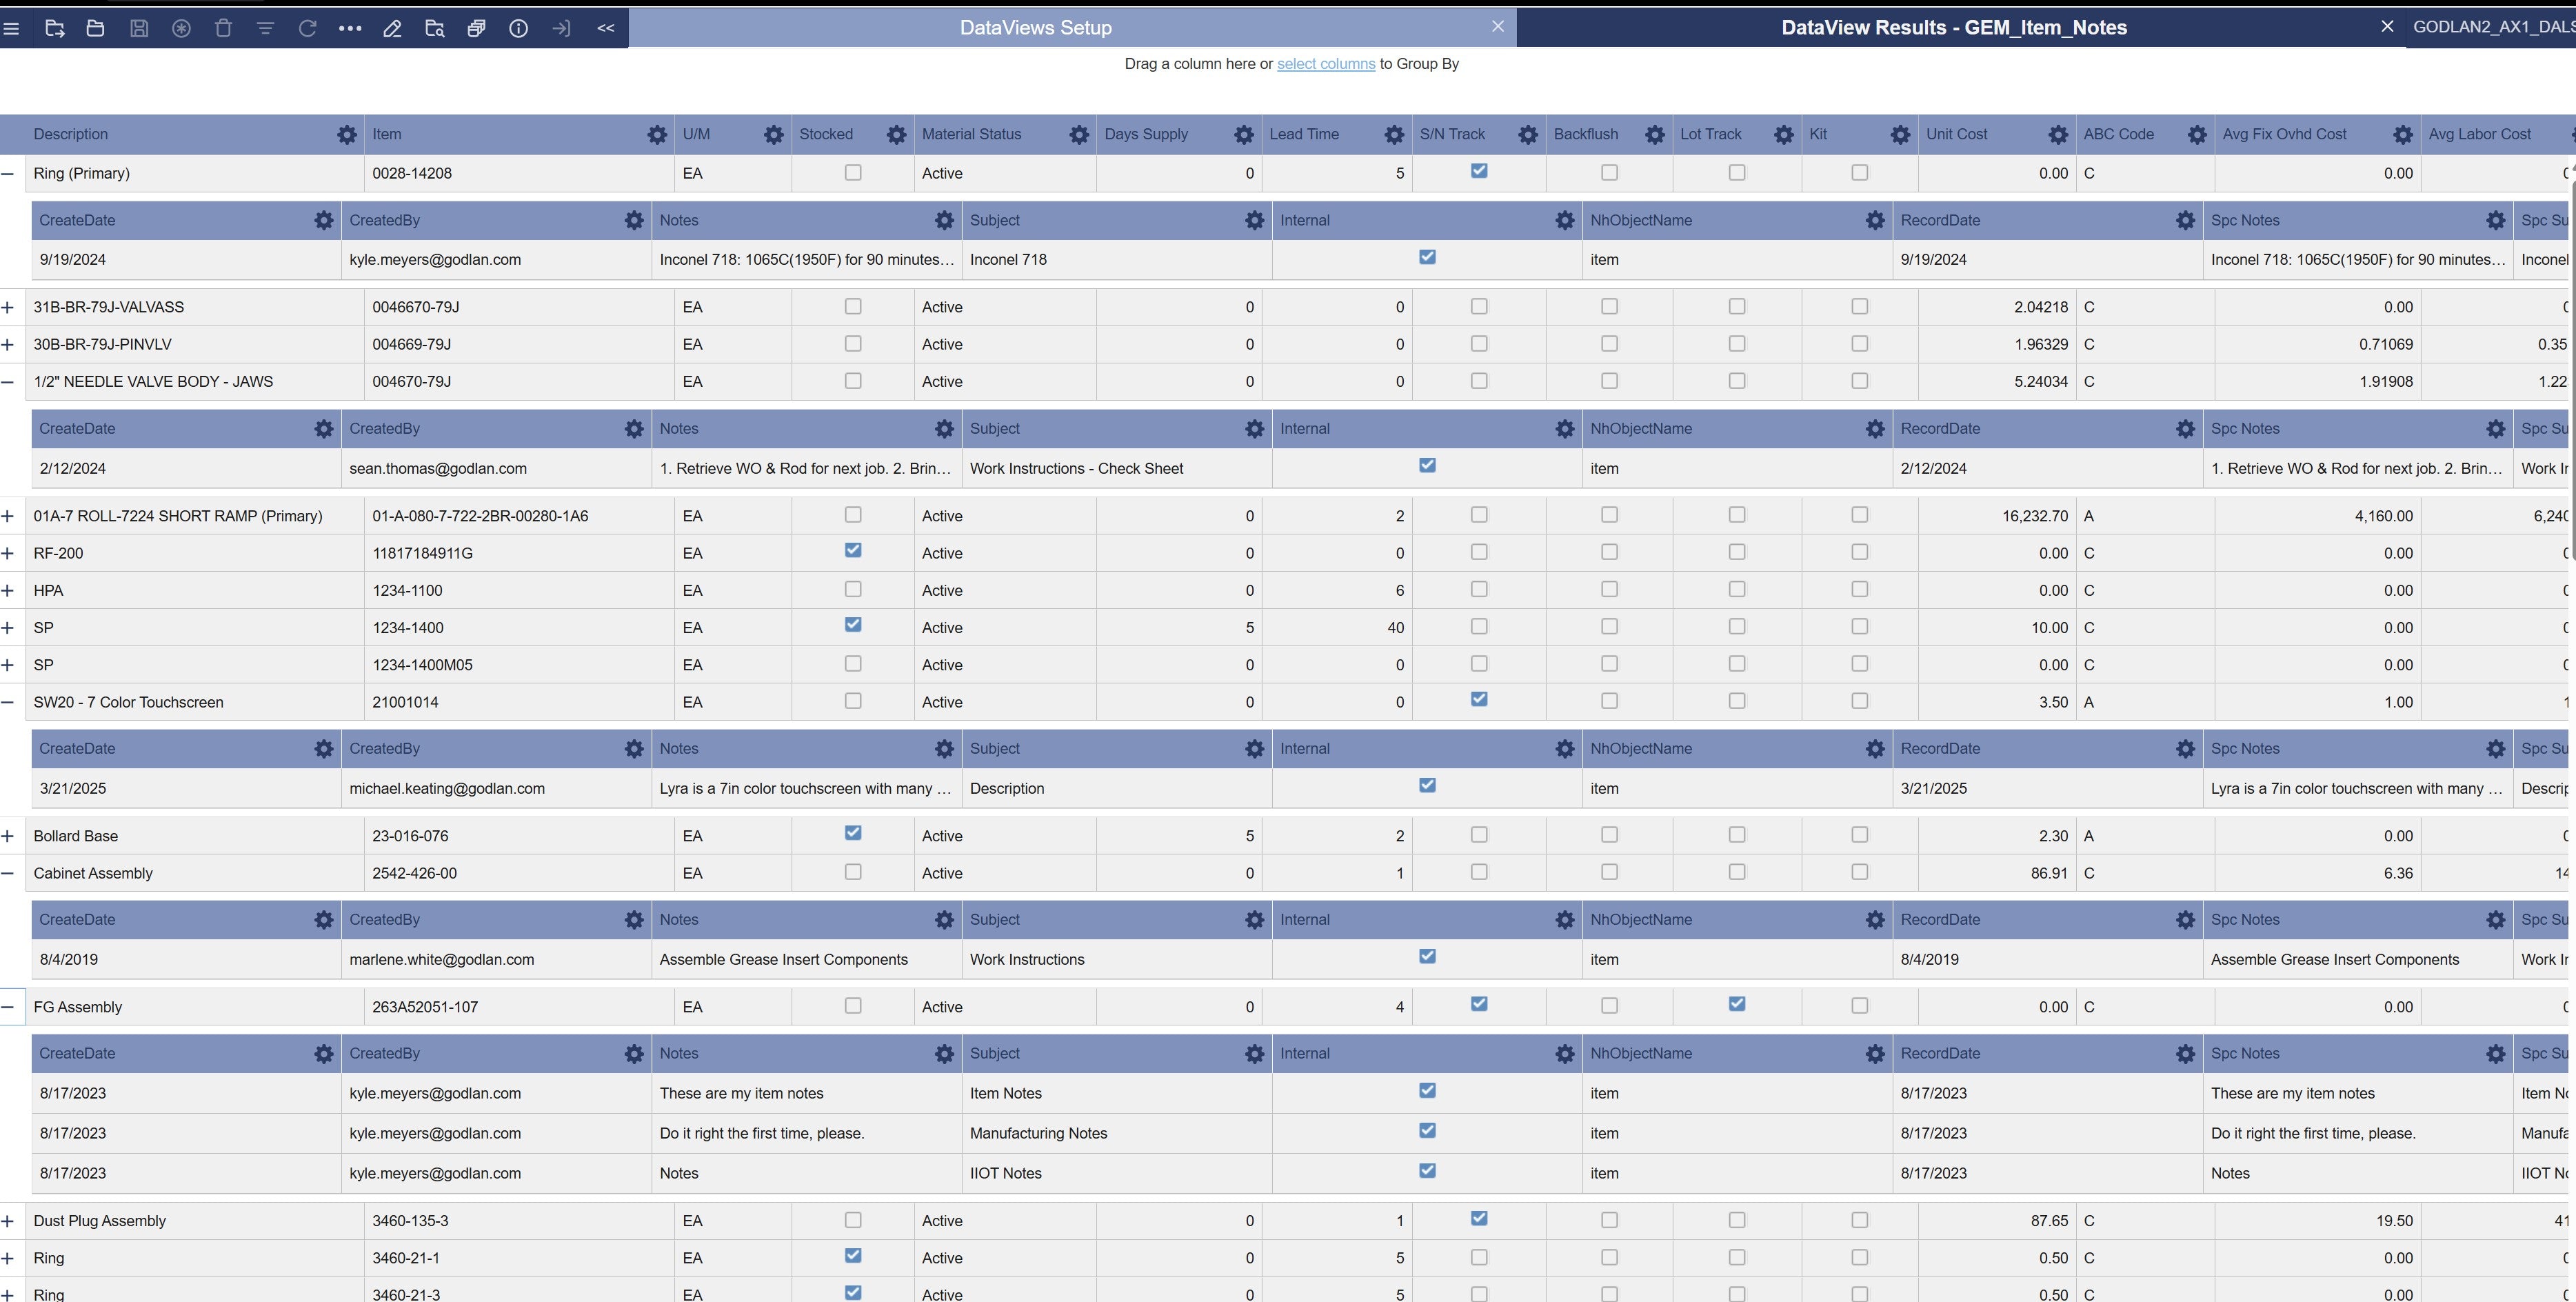The height and width of the screenshot is (1302, 2576).
Task: Toggle Lot Track checkbox for FG Assembly
Action: 1737,1004
